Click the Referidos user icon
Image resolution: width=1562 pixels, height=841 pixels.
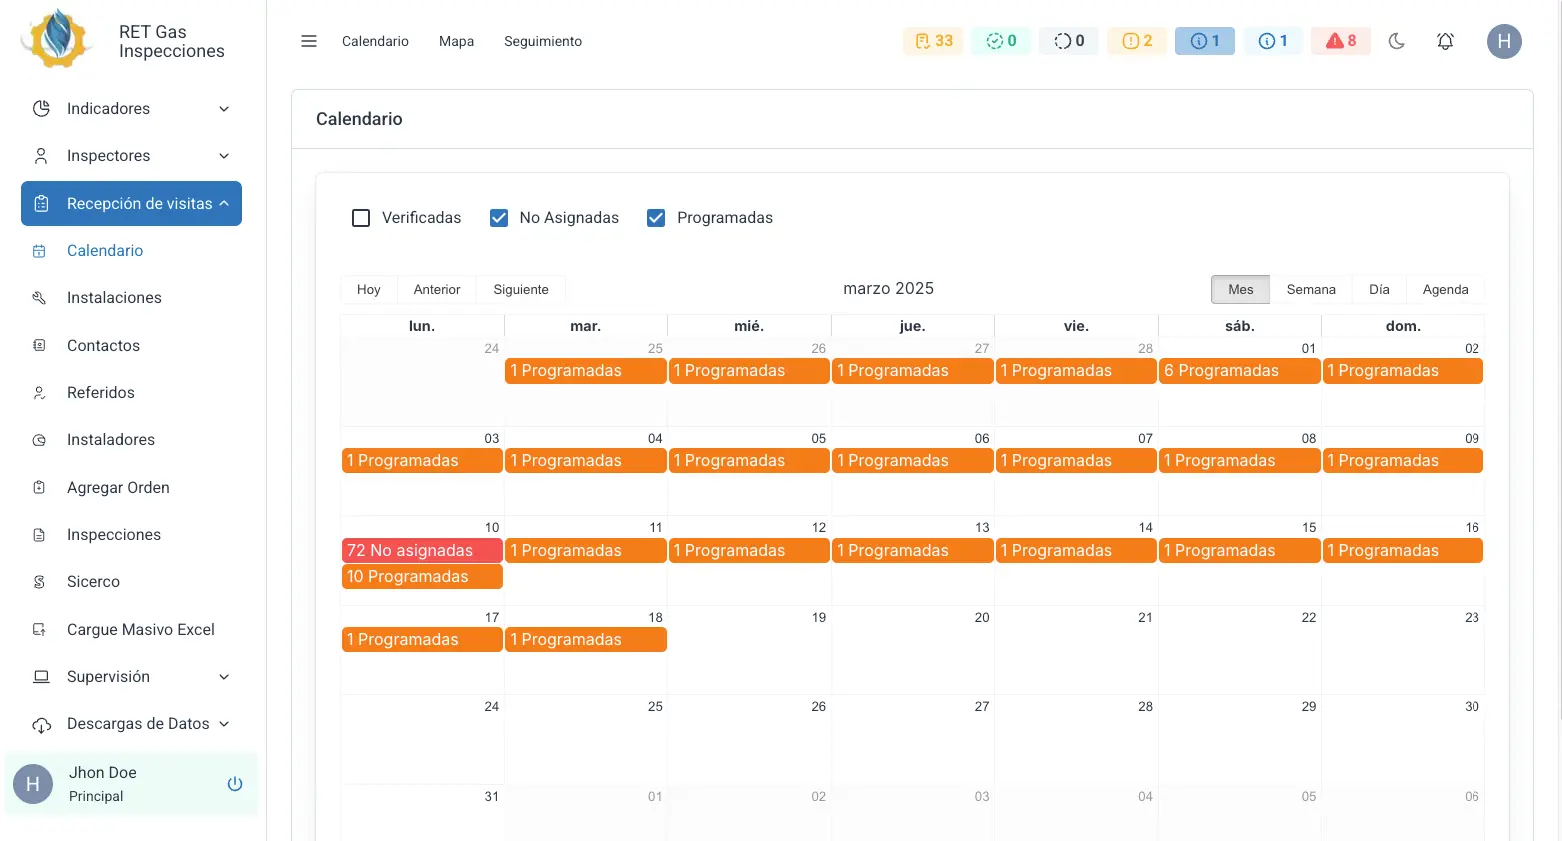coord(39,393)
